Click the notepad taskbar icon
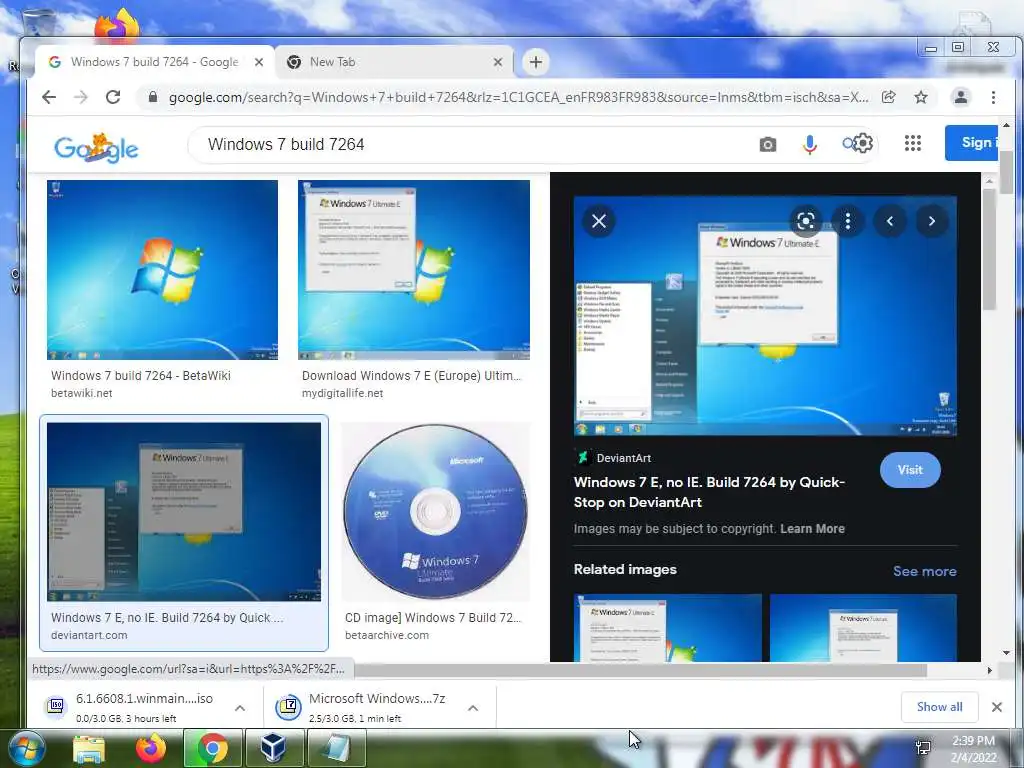1024x768 pixels. [336, 749]
